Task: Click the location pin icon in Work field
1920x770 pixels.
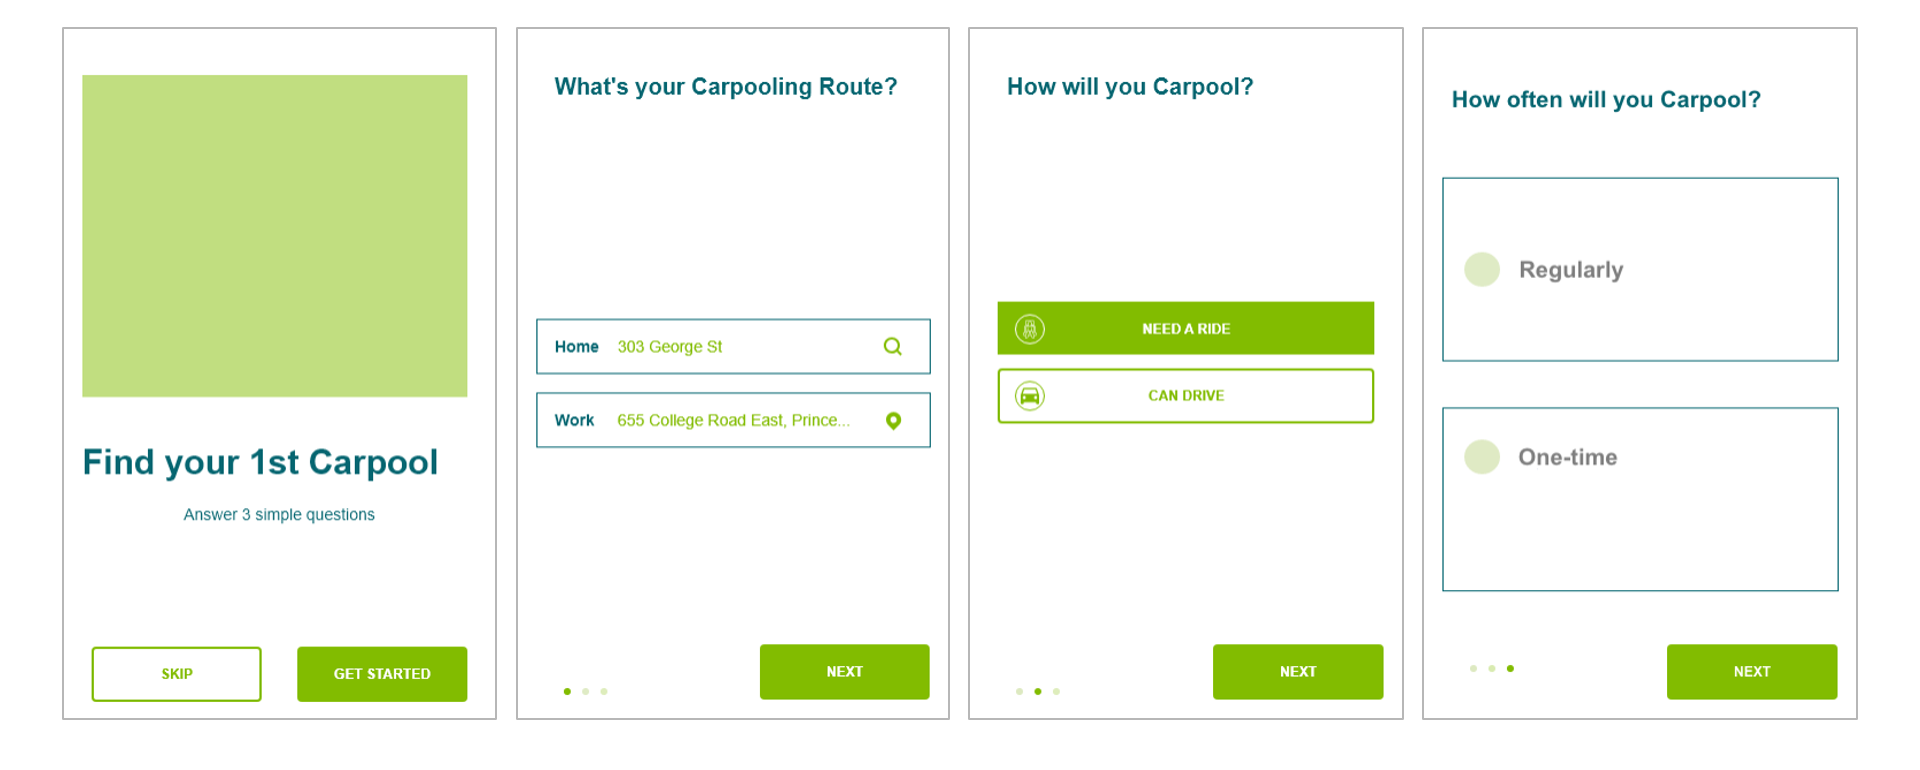Action: pos(894,421)
